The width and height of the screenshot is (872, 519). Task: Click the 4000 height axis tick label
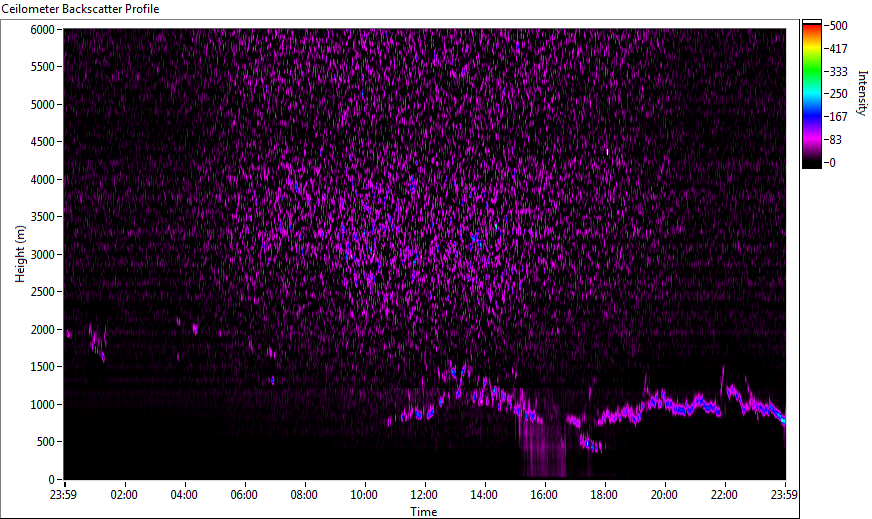point(42,180)
